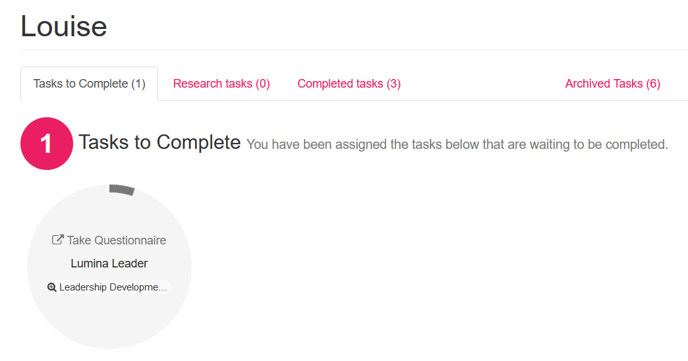Open the Archived Tasks (6) tab

(613, 83)
